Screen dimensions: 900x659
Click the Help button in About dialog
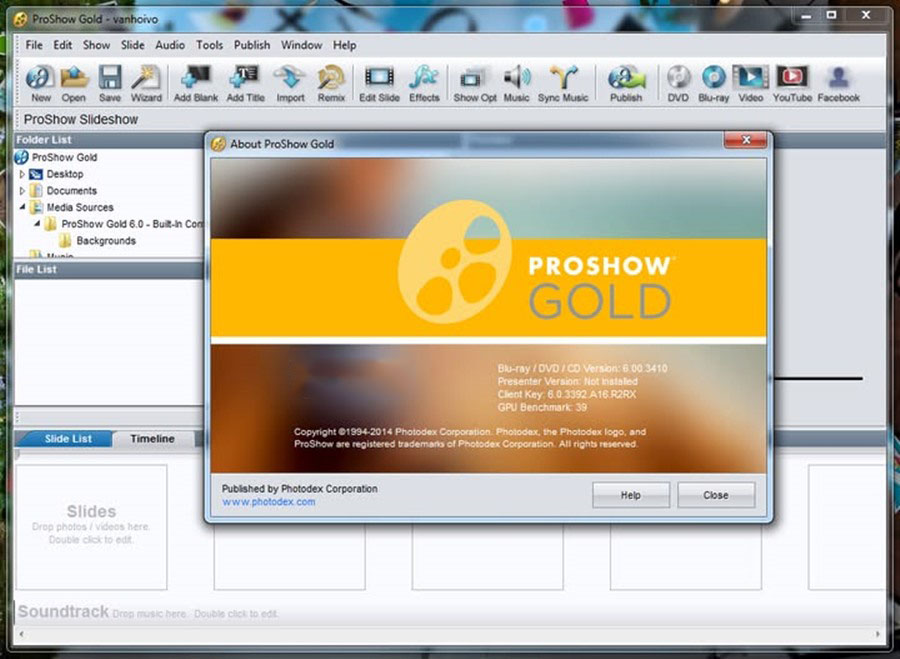pyautogui.click(x=630, y=495)
